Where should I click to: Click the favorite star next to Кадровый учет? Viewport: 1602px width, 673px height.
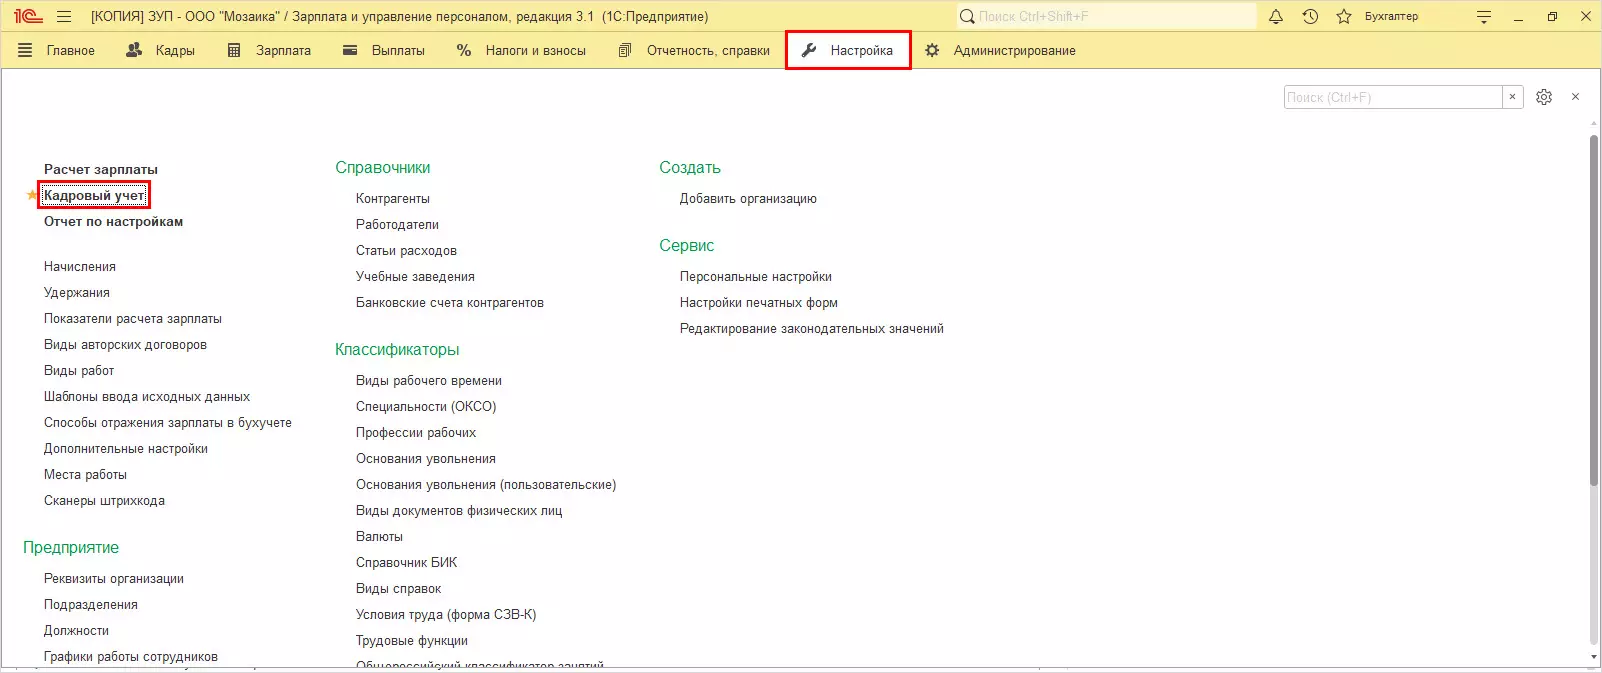pyautogui.click(x=31, y=195)
